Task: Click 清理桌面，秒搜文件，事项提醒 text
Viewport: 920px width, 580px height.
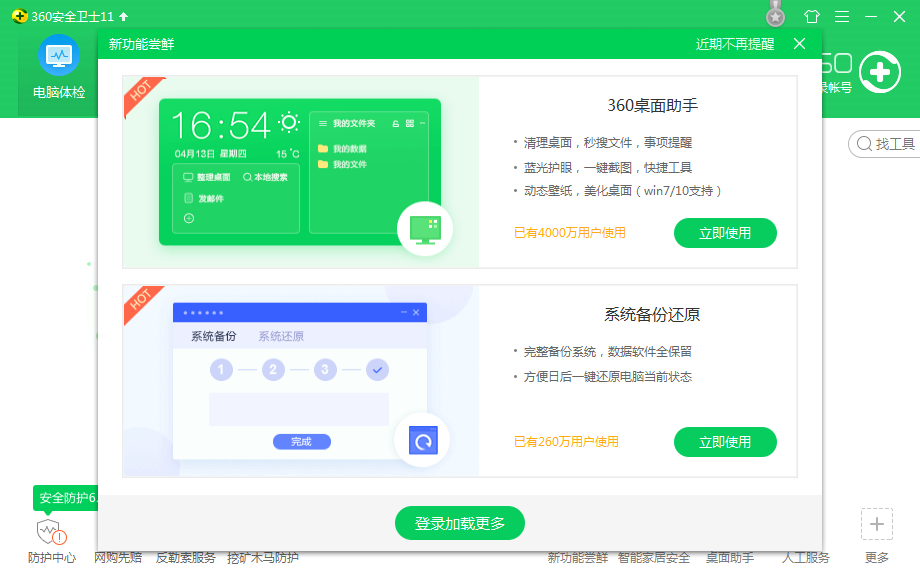Action: click(x=608, y=143)
